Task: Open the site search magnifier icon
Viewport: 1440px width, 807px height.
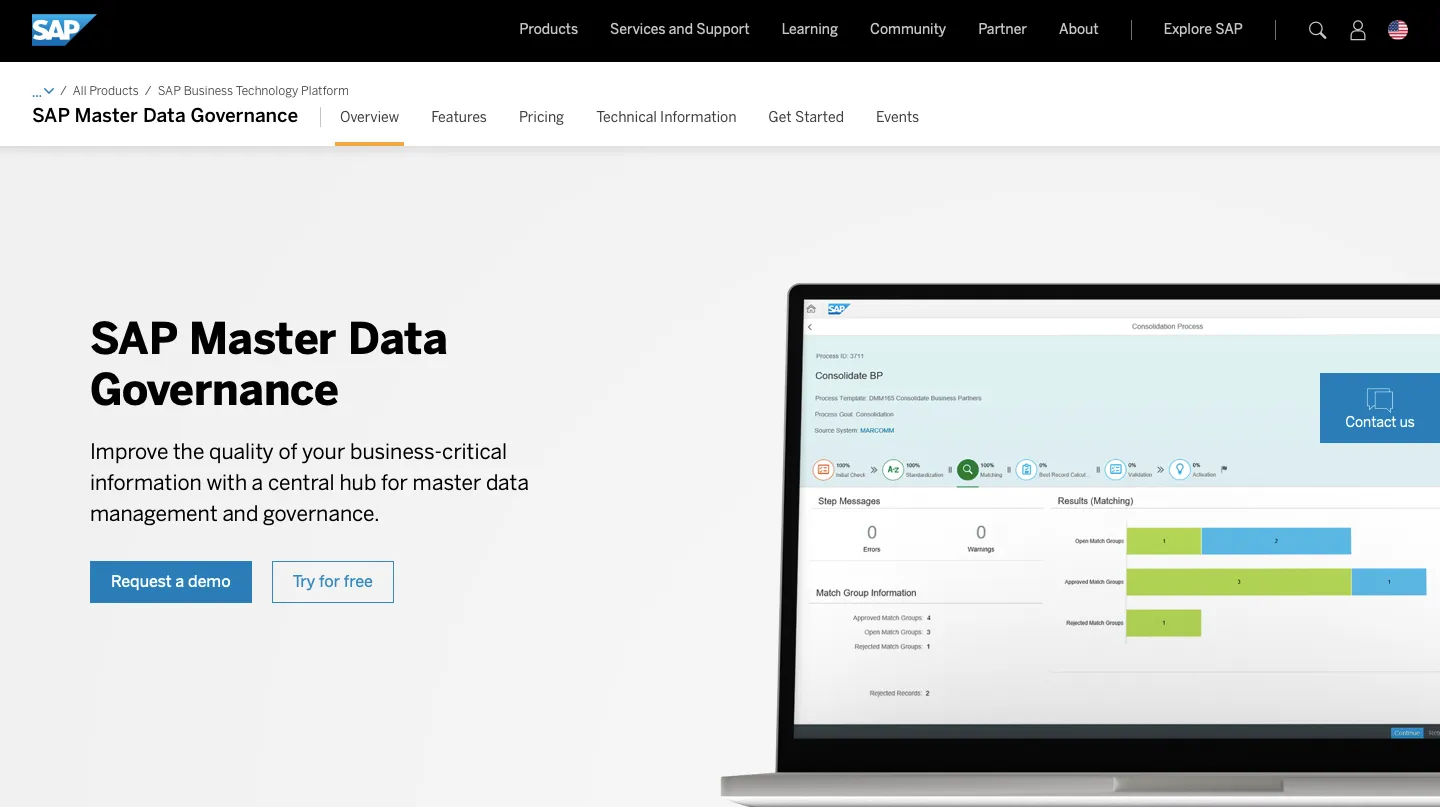Action: point(1318,30)
